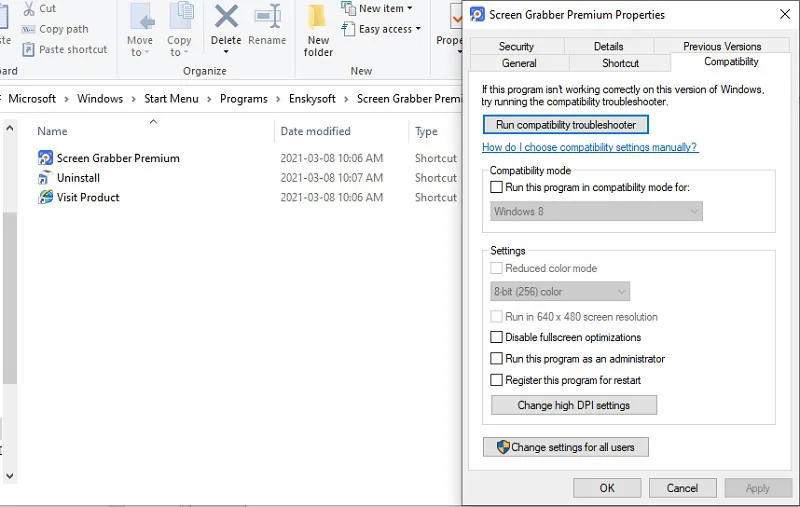The height and width of the screenshot is (507, 800).
Task: Go to Microsoft in breadcrumb path
Action: [x=32, y=98]
